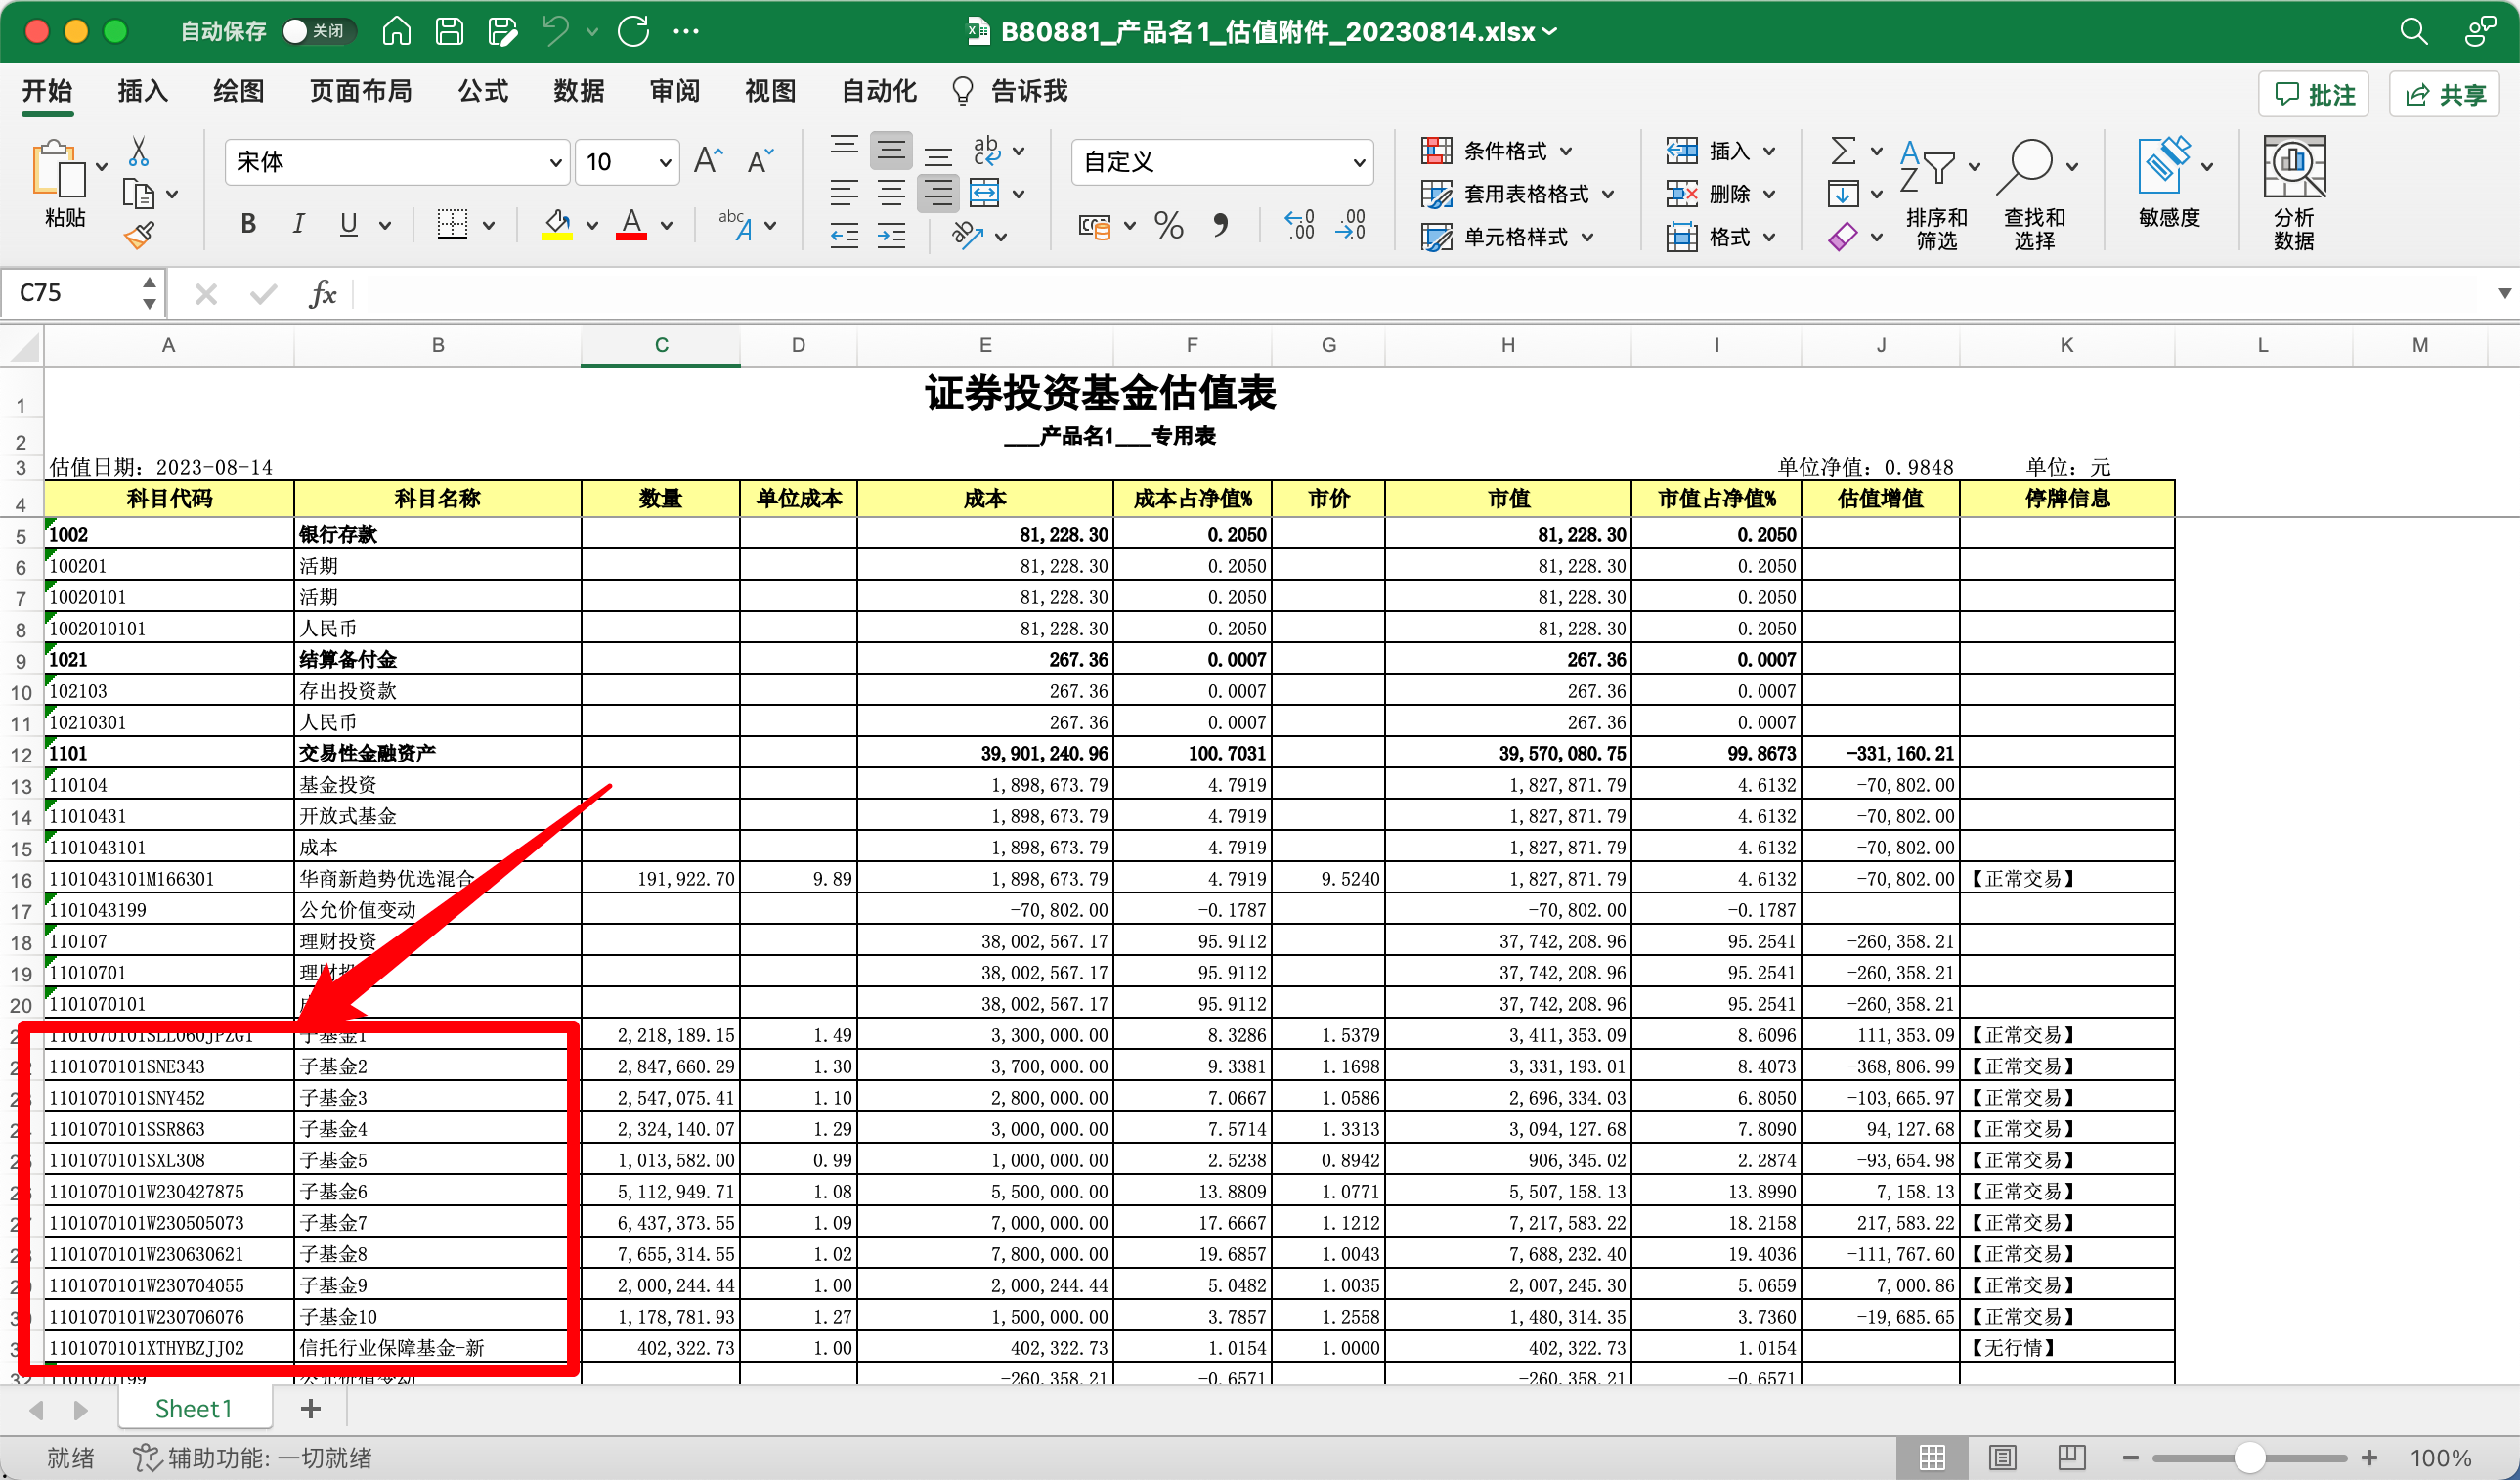Click the Cut scissors icon
Image resolution: width=2520 pixels, height=1480 pixels.
(x=139, y=151)
